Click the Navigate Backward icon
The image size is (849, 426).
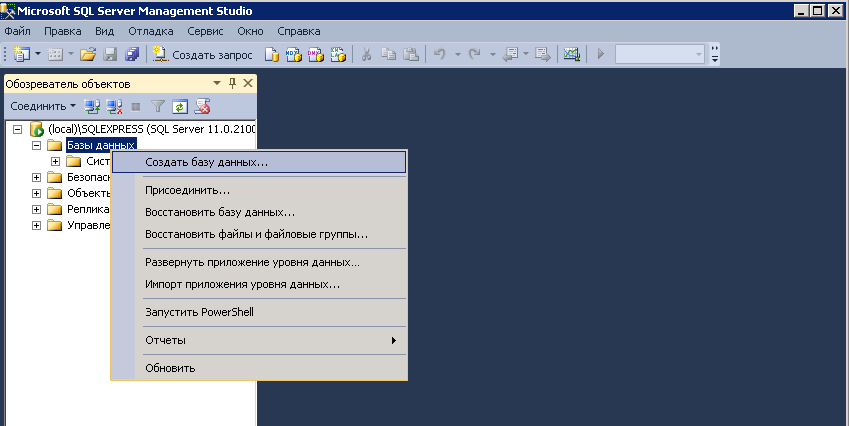pyautogui.click(x=511, y=54)
